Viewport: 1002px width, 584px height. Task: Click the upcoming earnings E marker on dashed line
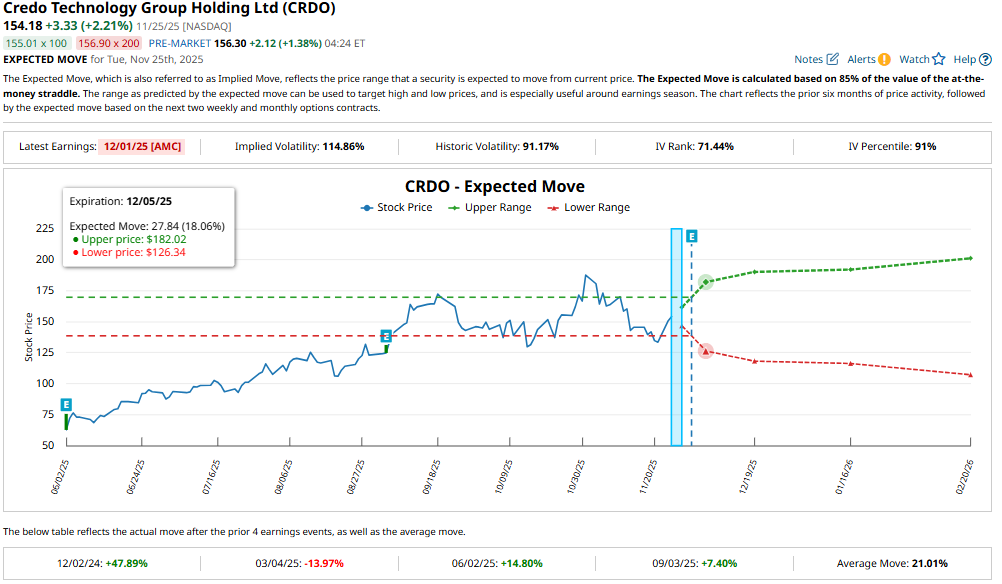click(x=691, y=237)
